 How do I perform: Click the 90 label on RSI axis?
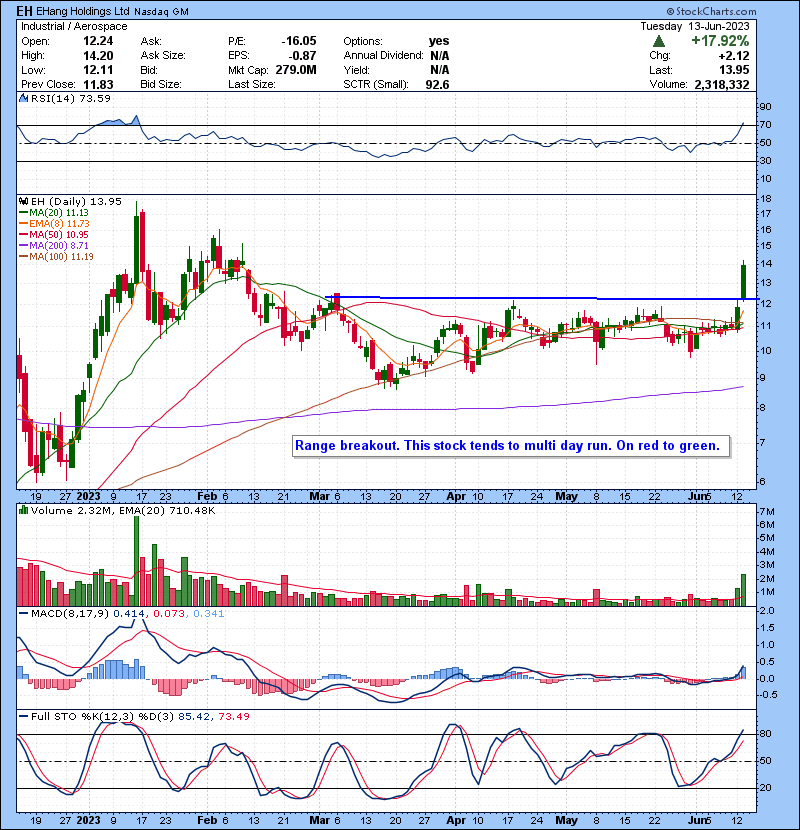(x=766, y=107)
